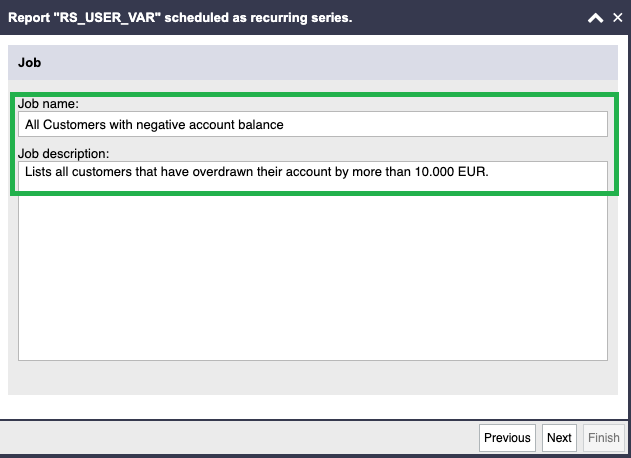This screenshot has height=458, width=631.
Task: Close the recurring series scheduling dialog
Action: 617,18
